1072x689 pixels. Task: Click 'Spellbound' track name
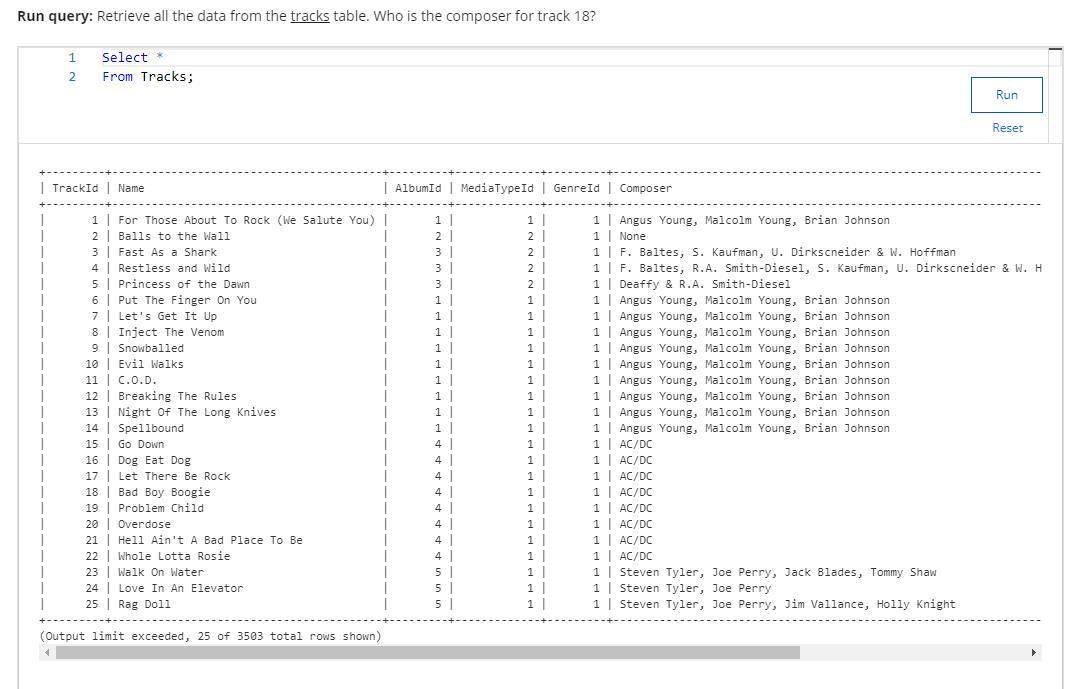coord(150,428)
